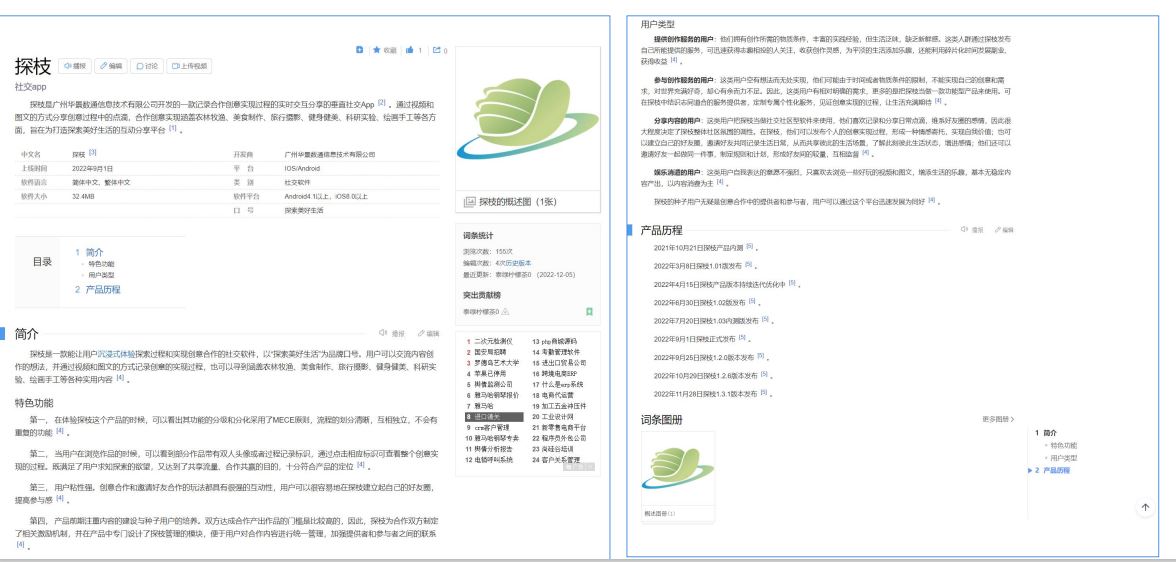Click the 词条图册 section heading
This screenshot has height=562, width=1176.
pyautogui.click(x=662, y=420)
